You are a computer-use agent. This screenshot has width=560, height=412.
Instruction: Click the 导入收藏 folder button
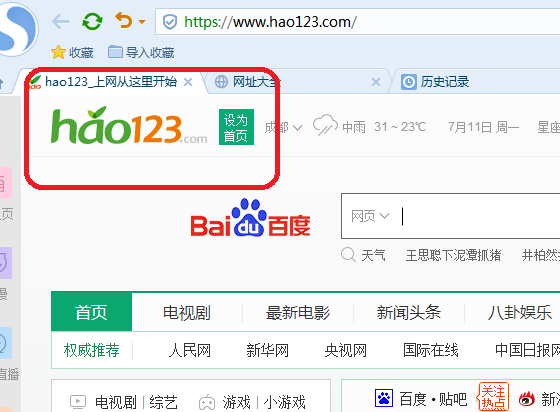(141, 52)
